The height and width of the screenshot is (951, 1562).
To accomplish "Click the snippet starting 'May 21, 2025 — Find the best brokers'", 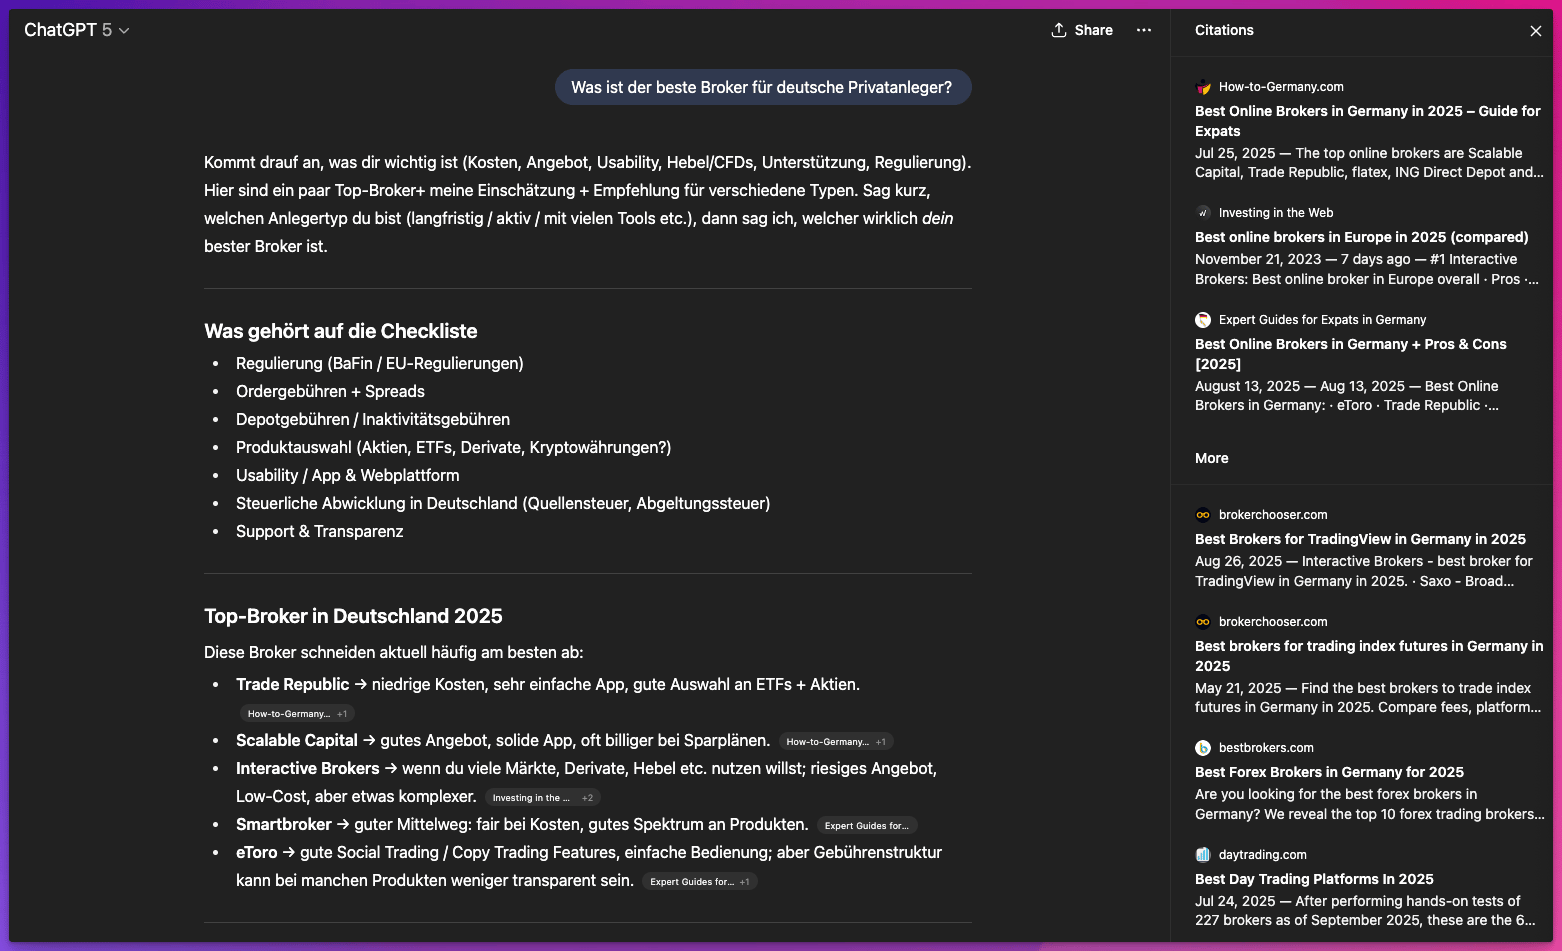I will [1368, 698].
